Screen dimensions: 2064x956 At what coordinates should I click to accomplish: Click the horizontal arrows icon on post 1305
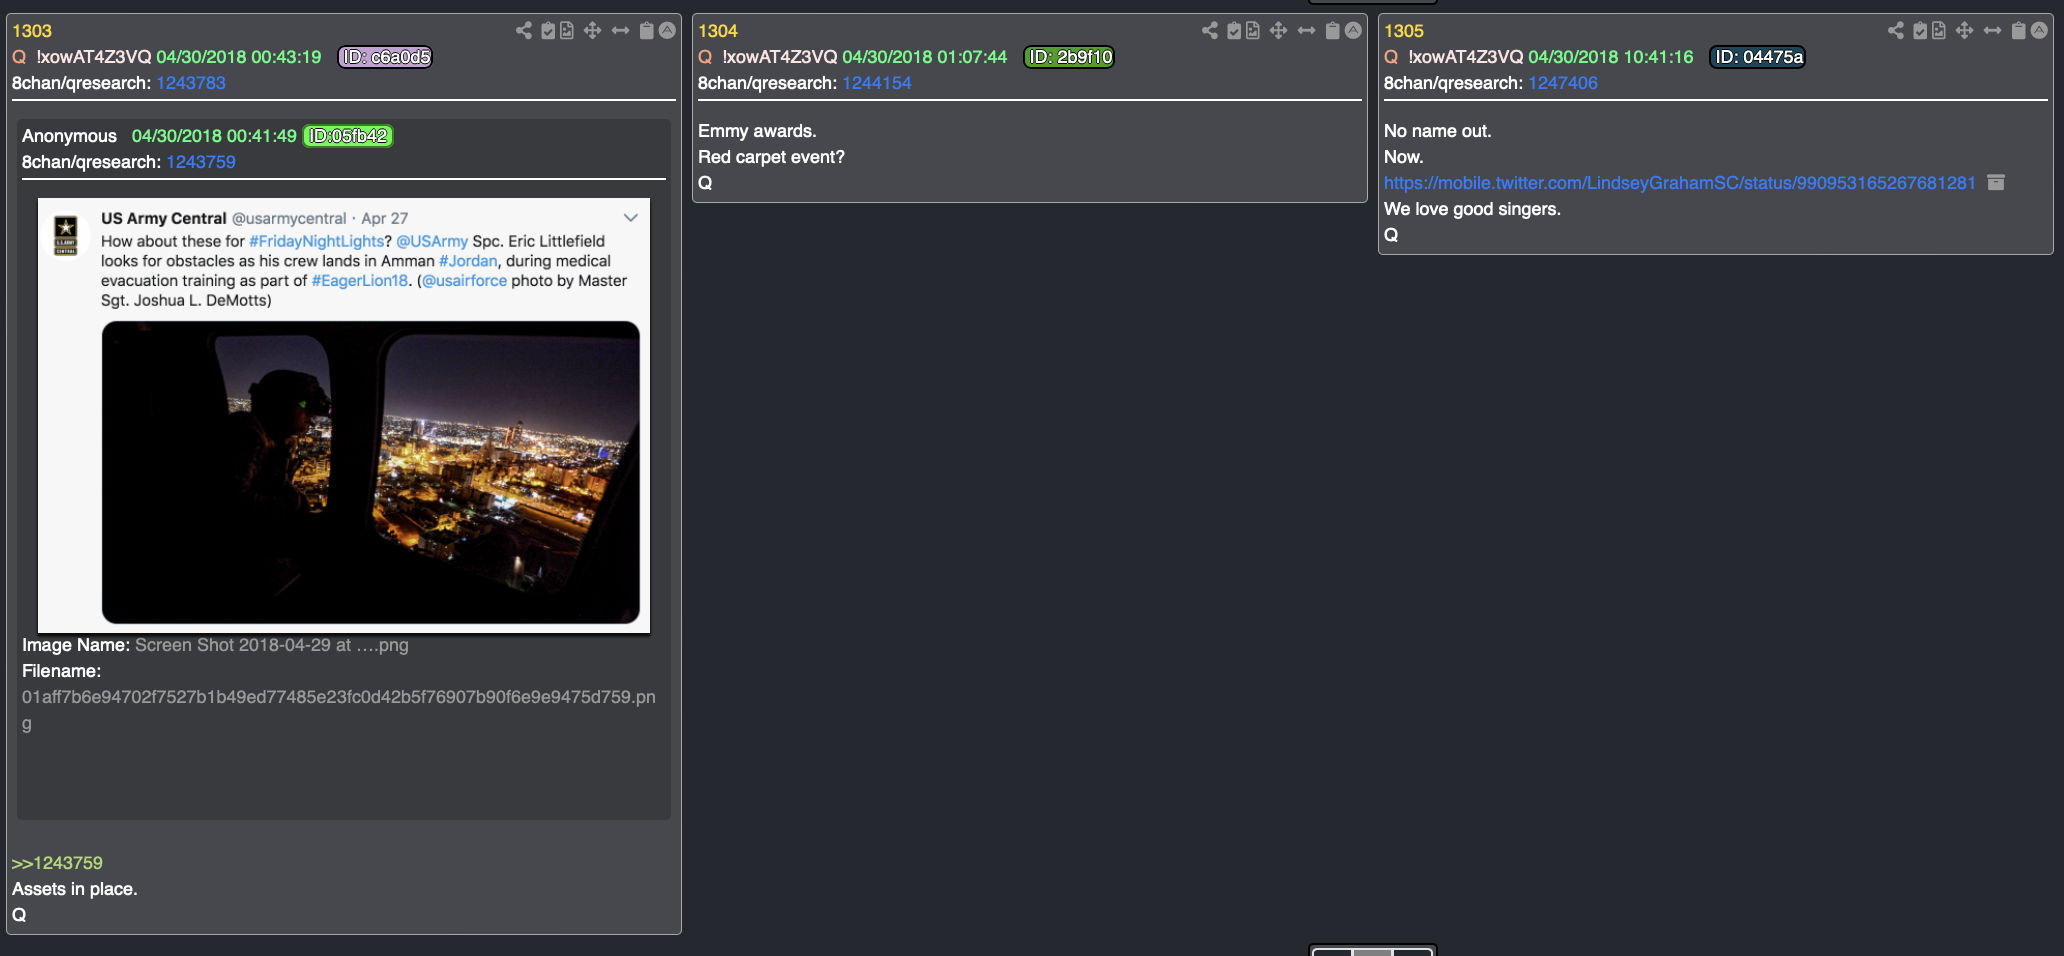[1993, 31]
